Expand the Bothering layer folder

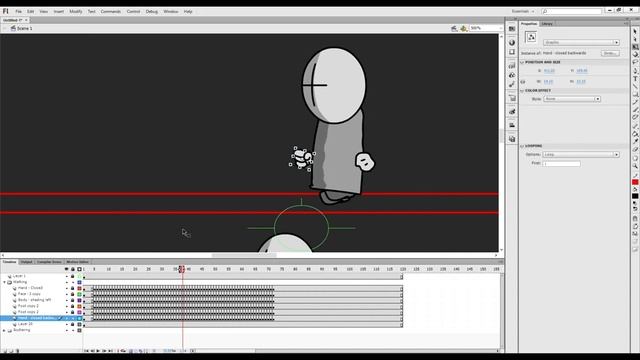4,330
